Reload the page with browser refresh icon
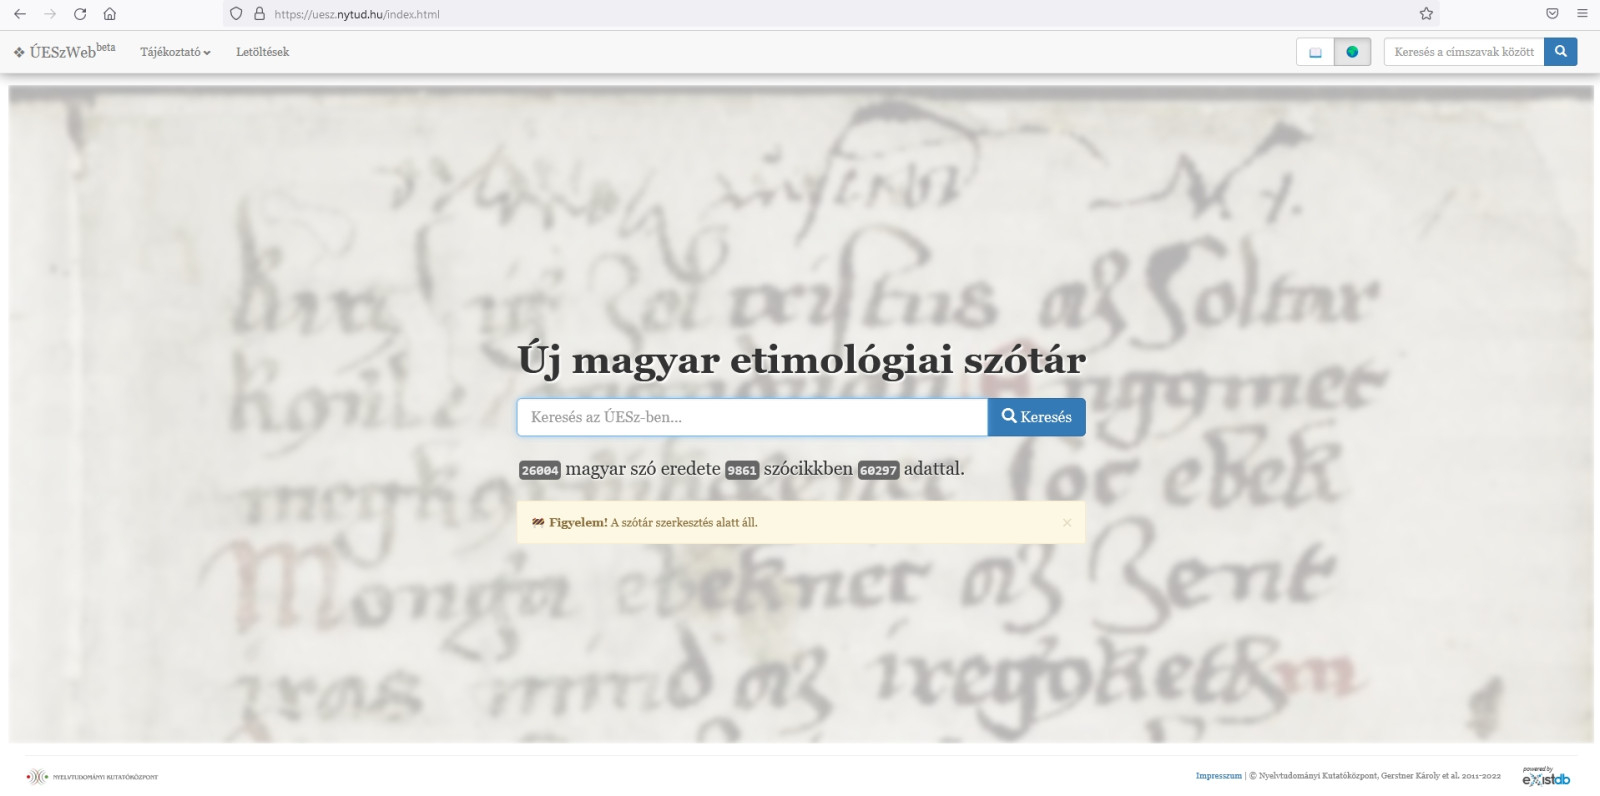The width and height of the screenshot is (1600, 796). coord(80,14)
